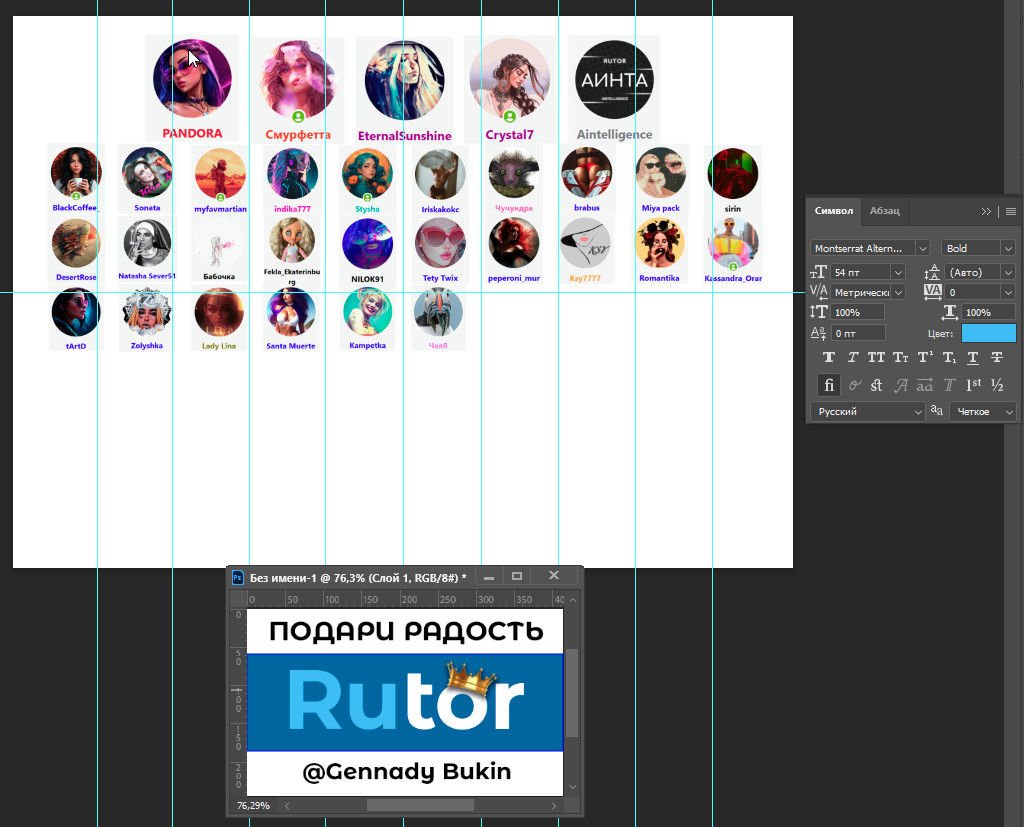The height and width of the screenshot is (827, 1024).
Task: Toggle Underline text style
Action: coord(973,358)
